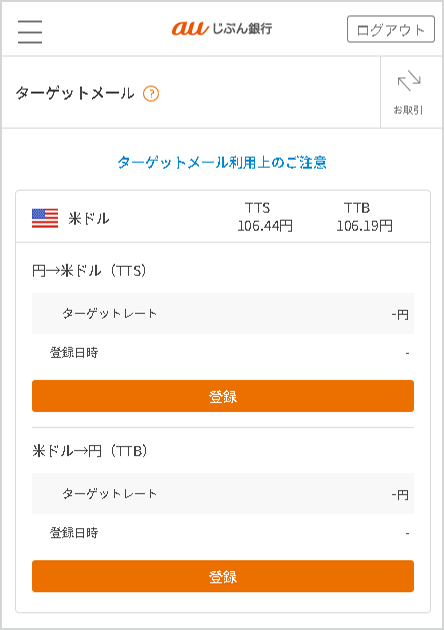Open the hamburger menu icon
The width and height of the screenshot is (444, 630).
pos(30,31)
